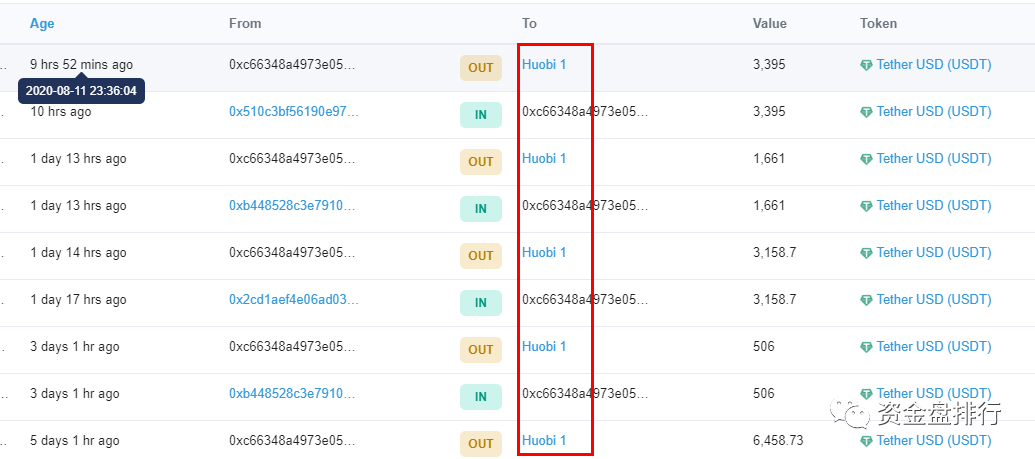Image resolution: width=1035 pixels, height=459 pixels.
Task: Click the IN badge in the 506 row
Action: (481, 396)
